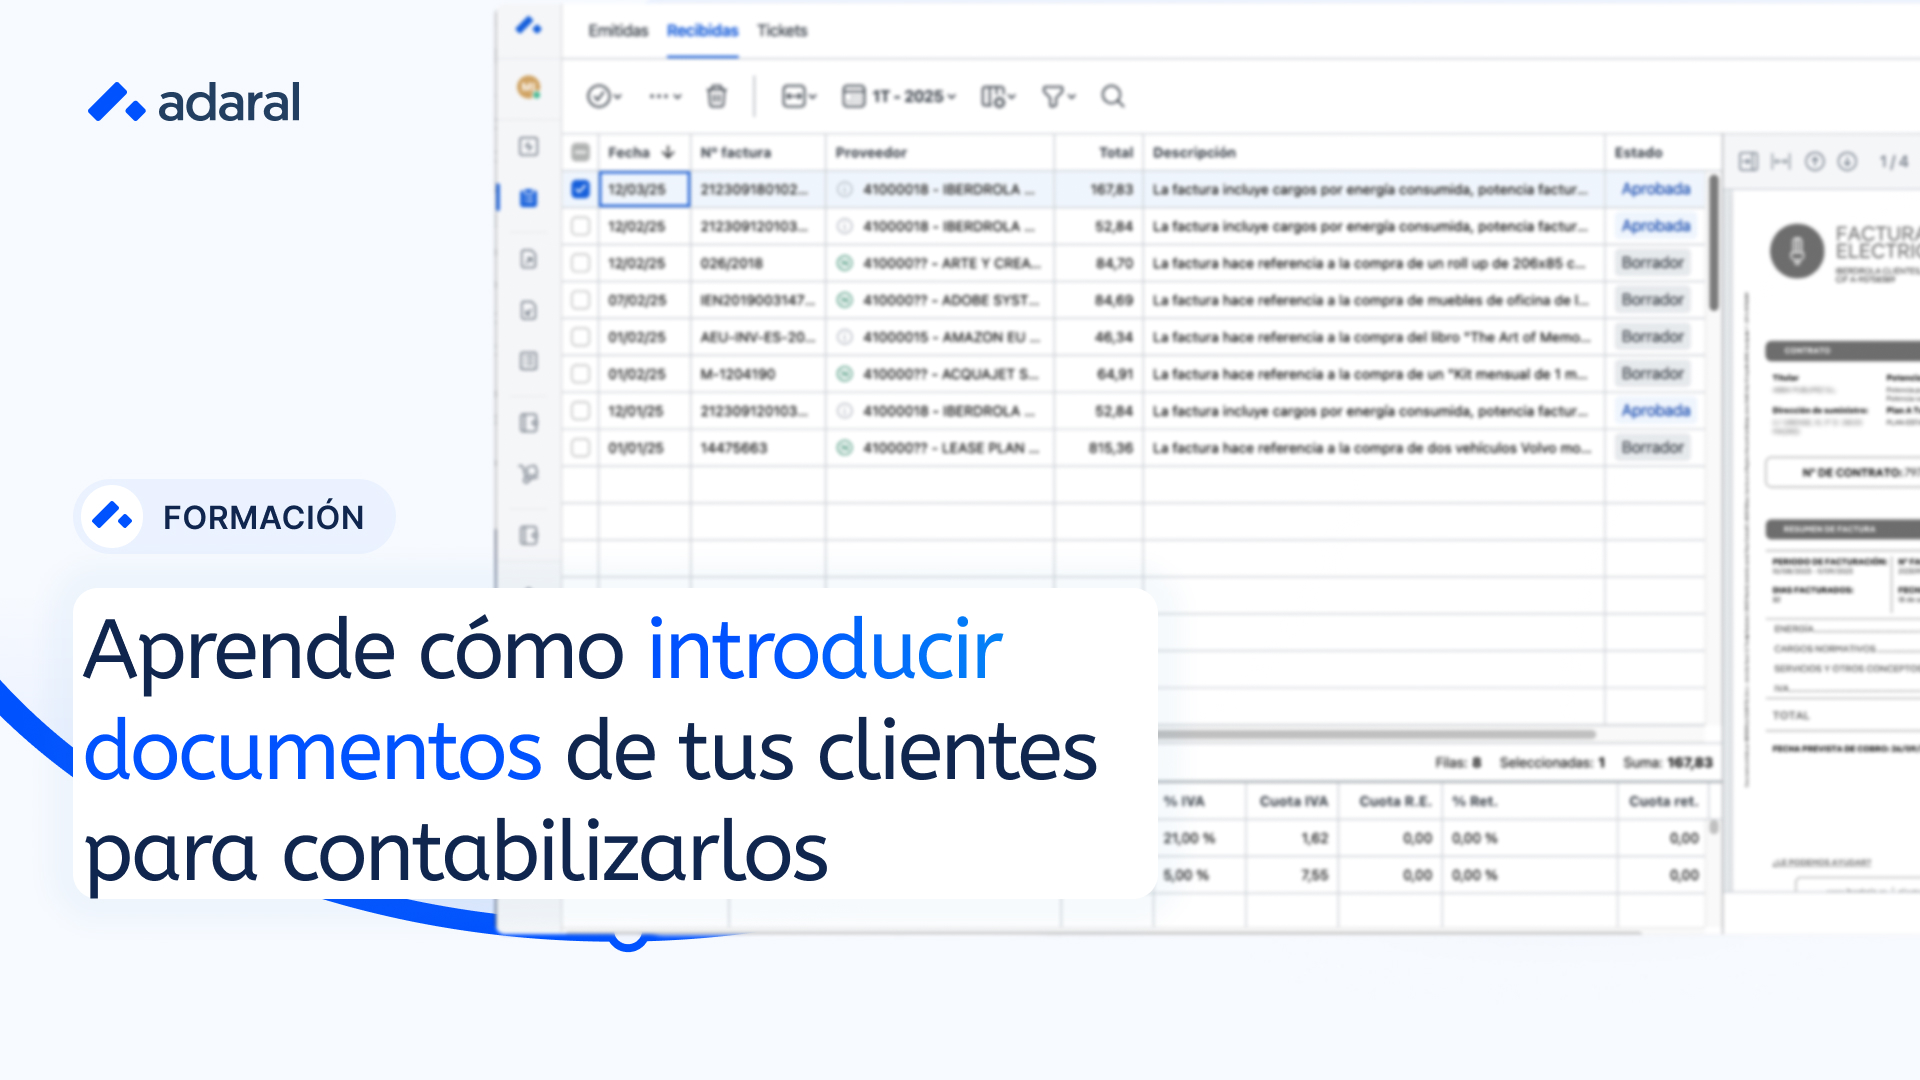Viewport: 1920px width, 1080px height.
Task: Open the 1T - 2025 period dropdown
Action: coord(898,96)
